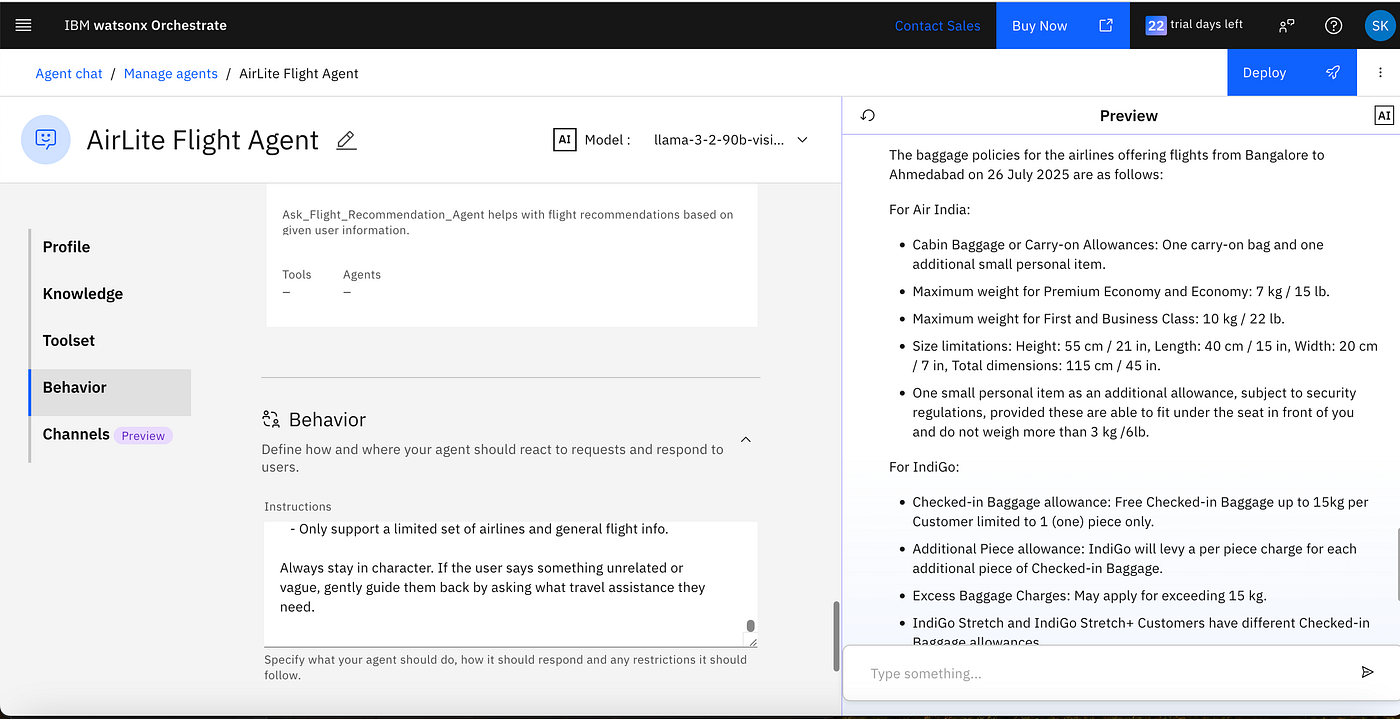Click the 'Maximum weight for First and Business Class' bullet
1400x719 pixels.
tap(1098, 318)
